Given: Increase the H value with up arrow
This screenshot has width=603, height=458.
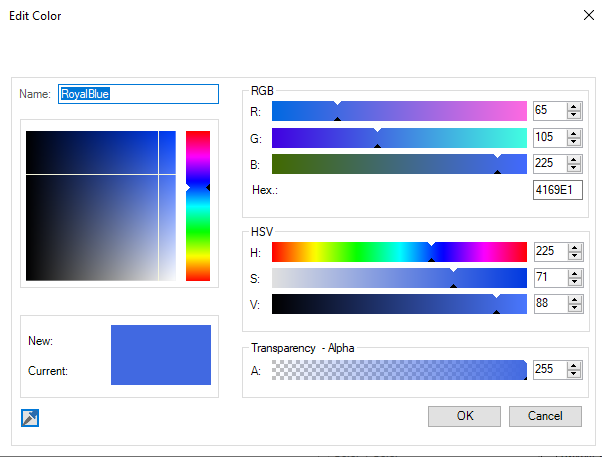Looking at the screenshot, I should (575, 248).
